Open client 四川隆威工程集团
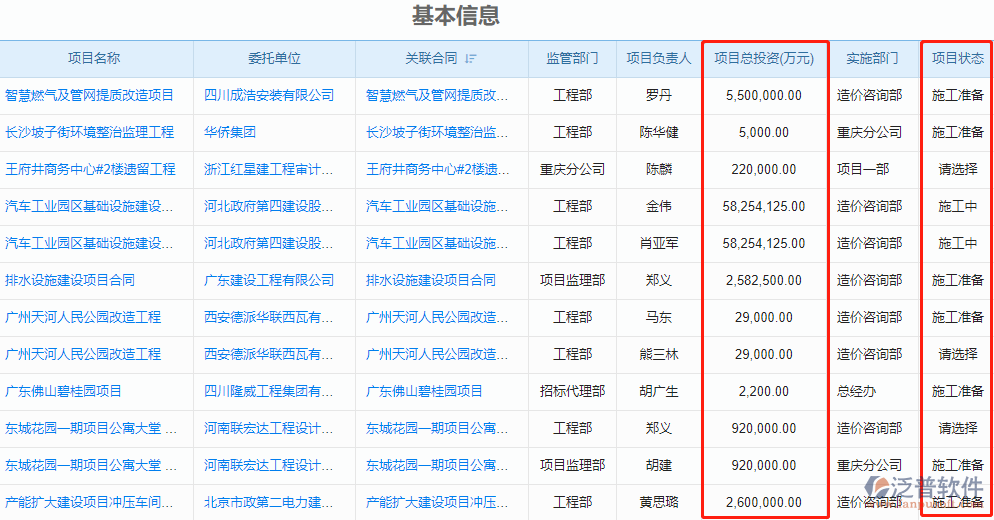Screen dimensions: 994x520 pos(268,391)
